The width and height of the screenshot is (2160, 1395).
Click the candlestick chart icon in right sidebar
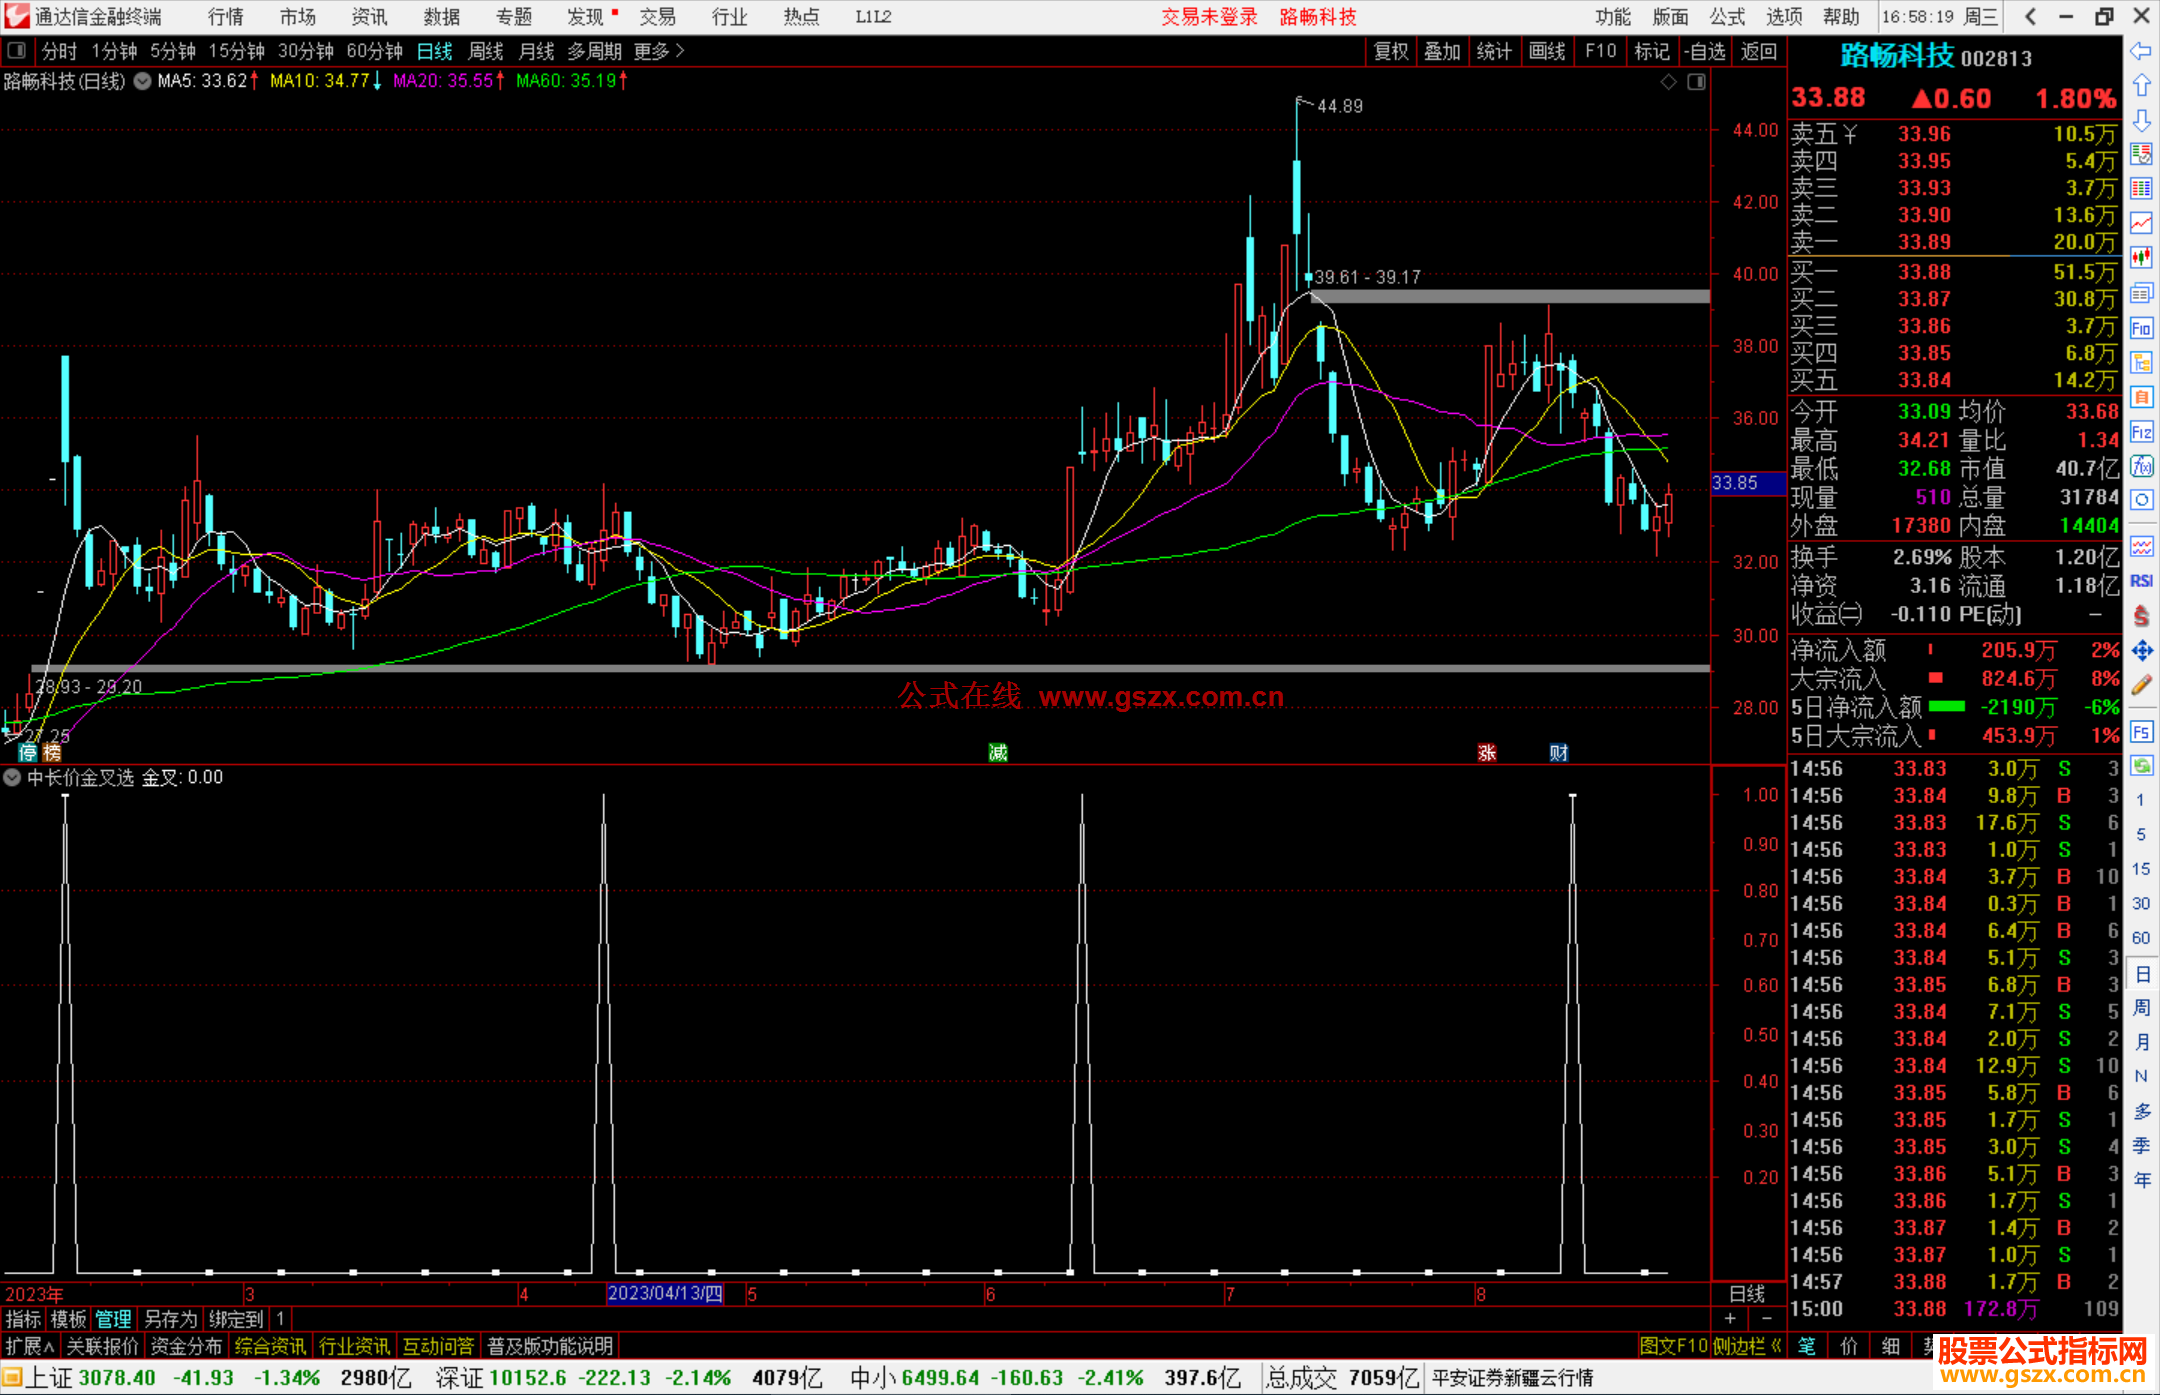pos(2141,258)
